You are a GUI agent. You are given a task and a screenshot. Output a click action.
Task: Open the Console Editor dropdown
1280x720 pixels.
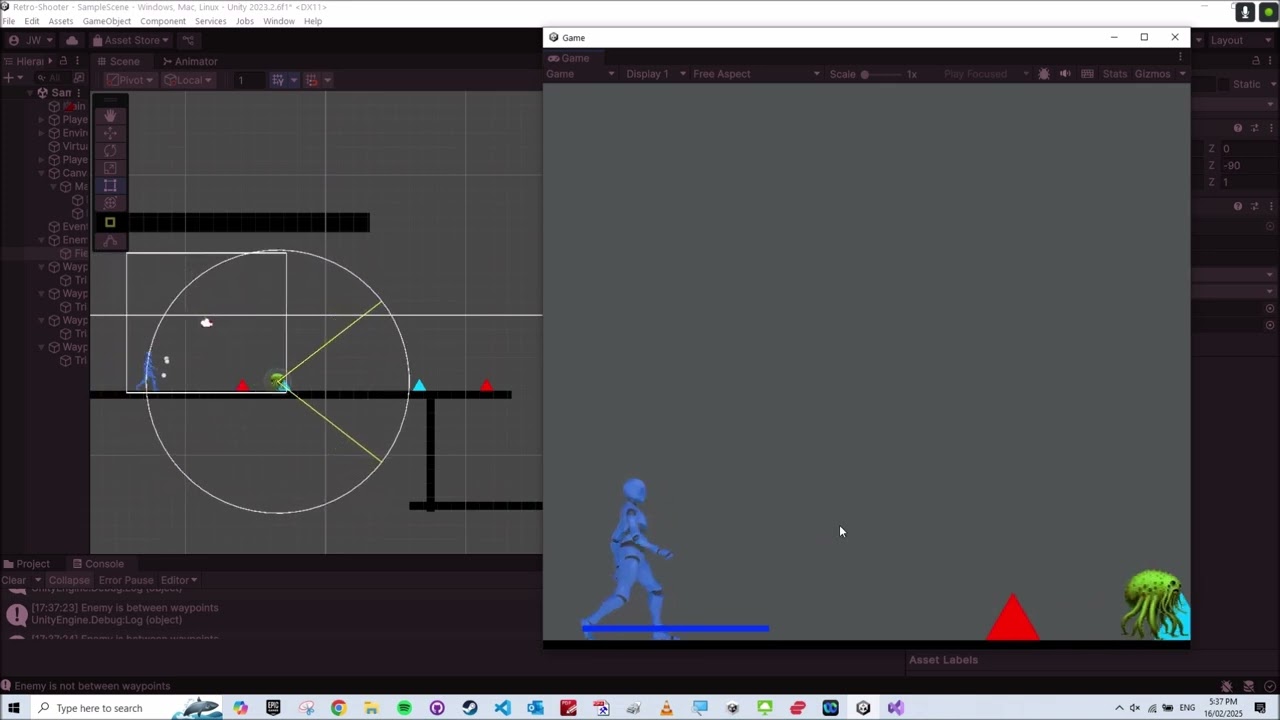(179, 580)
